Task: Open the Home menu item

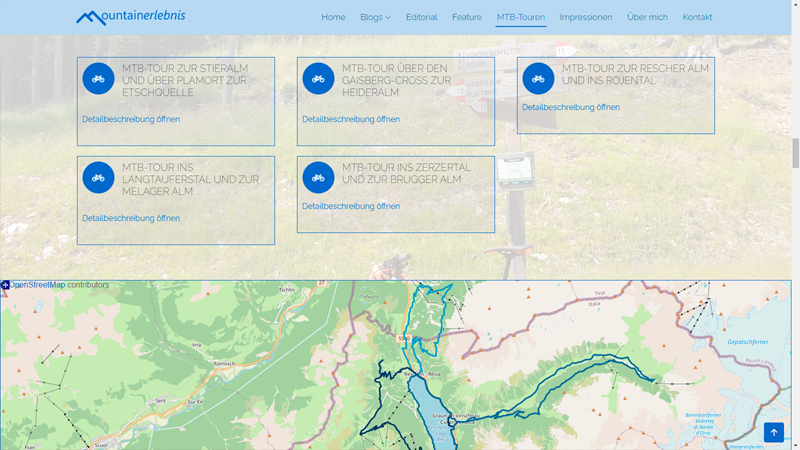Action: pos(333,17)
